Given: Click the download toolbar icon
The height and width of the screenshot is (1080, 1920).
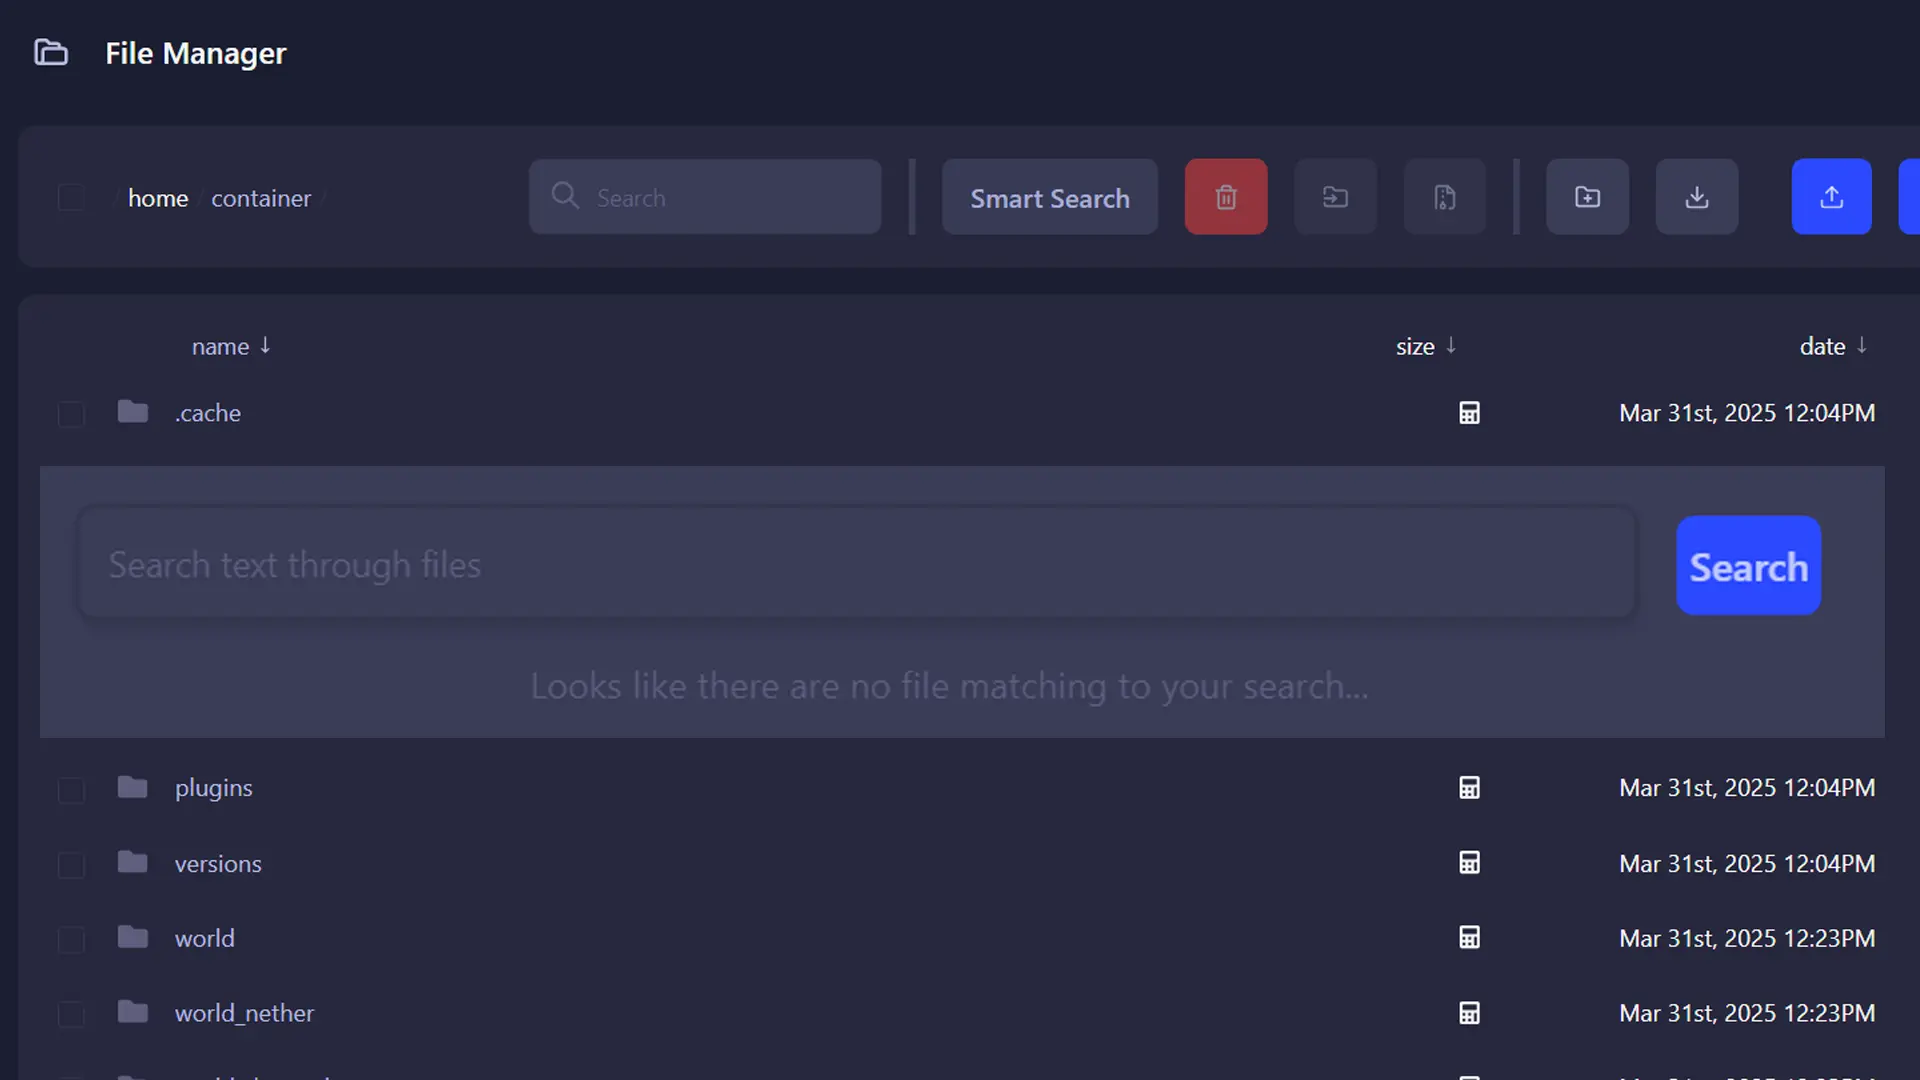Looking at the screenshot, I should pyautogui.click(x=1696, y=197).
